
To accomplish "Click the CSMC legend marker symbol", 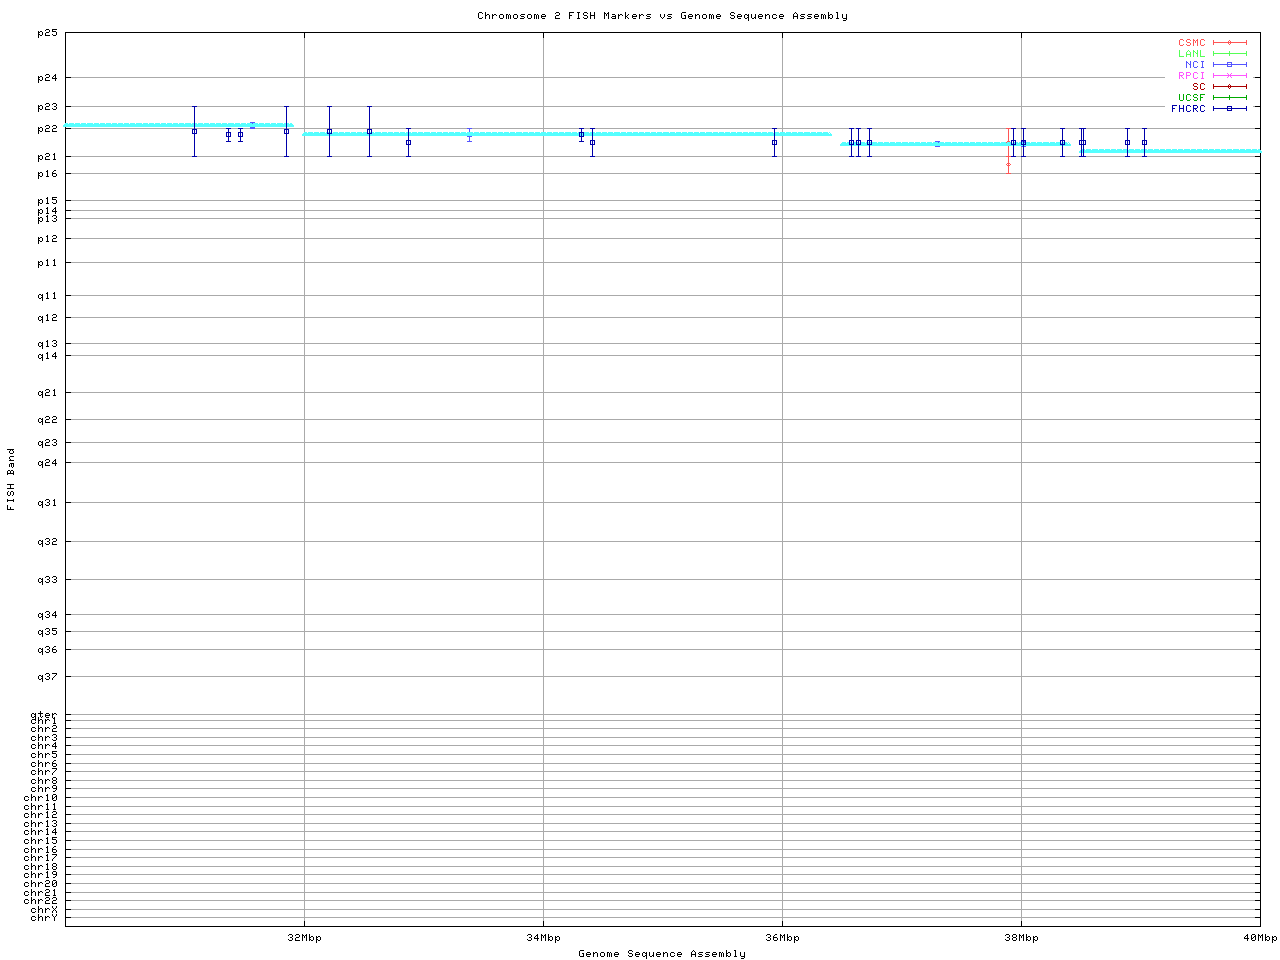I will point(1229,43).
